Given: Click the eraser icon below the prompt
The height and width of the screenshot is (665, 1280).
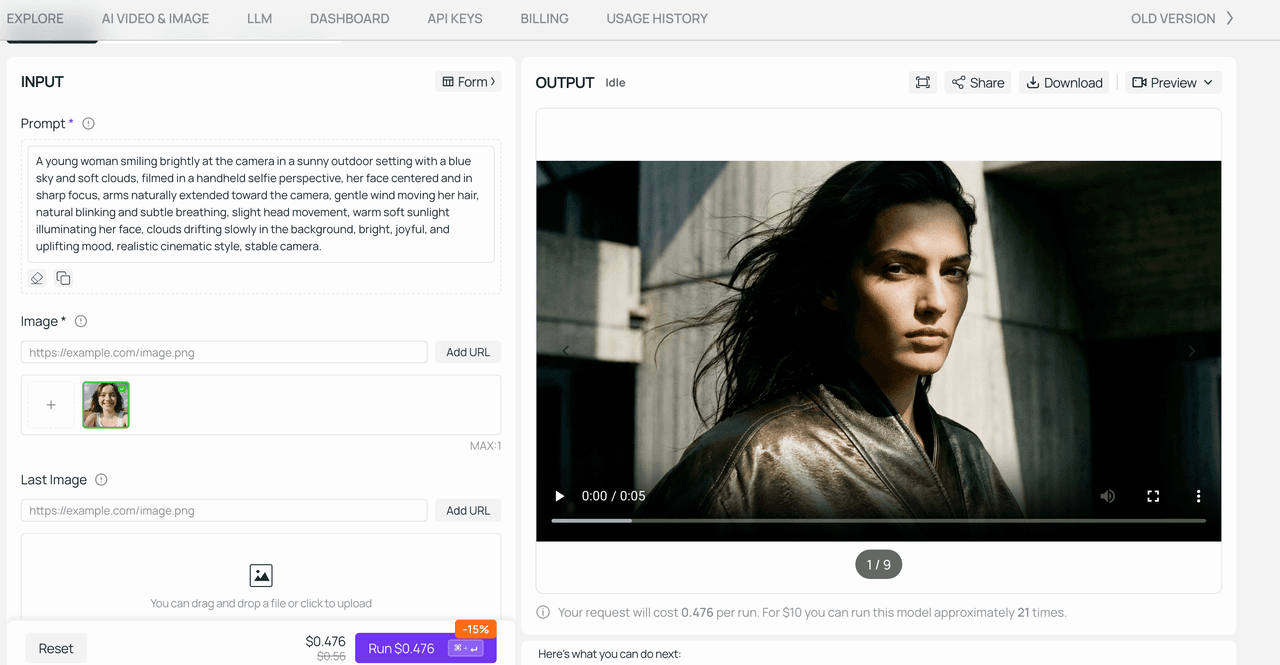Looking at the screenshot, I should 37,278.
